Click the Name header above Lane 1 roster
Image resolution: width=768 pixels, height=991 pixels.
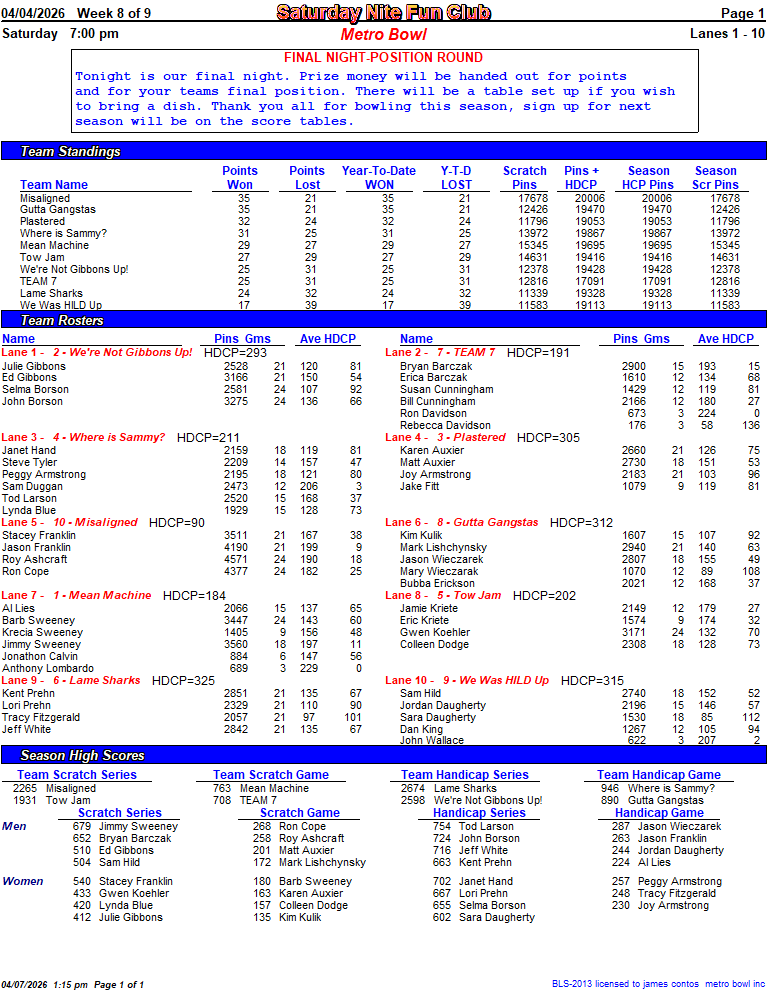[x=18, y=338]
